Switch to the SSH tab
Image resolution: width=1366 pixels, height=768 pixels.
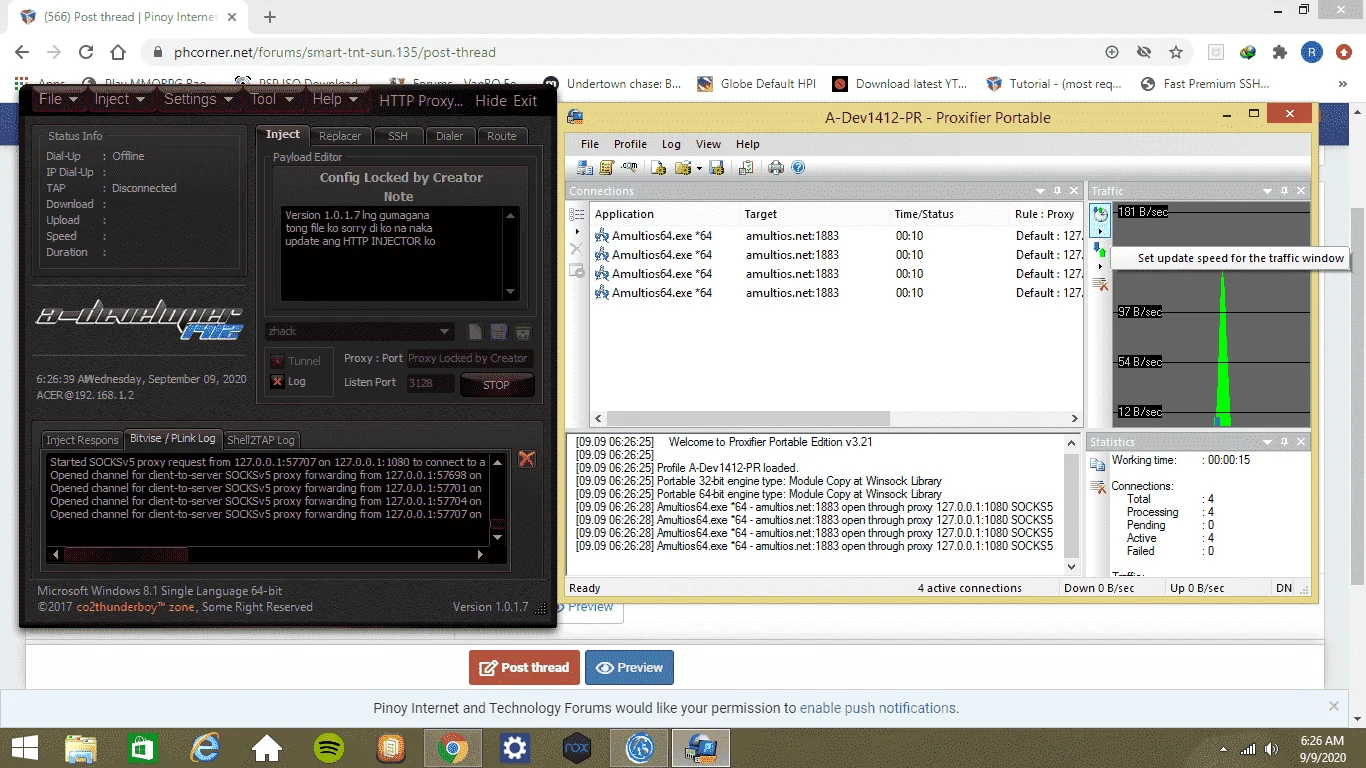point(398,136)
